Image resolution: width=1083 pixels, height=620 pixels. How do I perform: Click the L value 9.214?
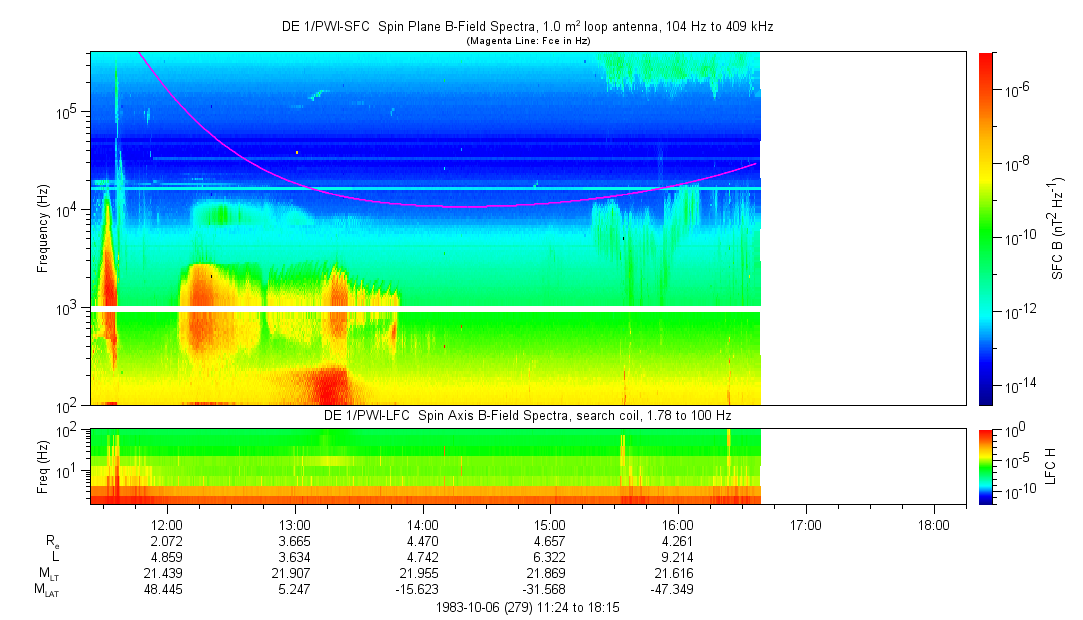678,556
